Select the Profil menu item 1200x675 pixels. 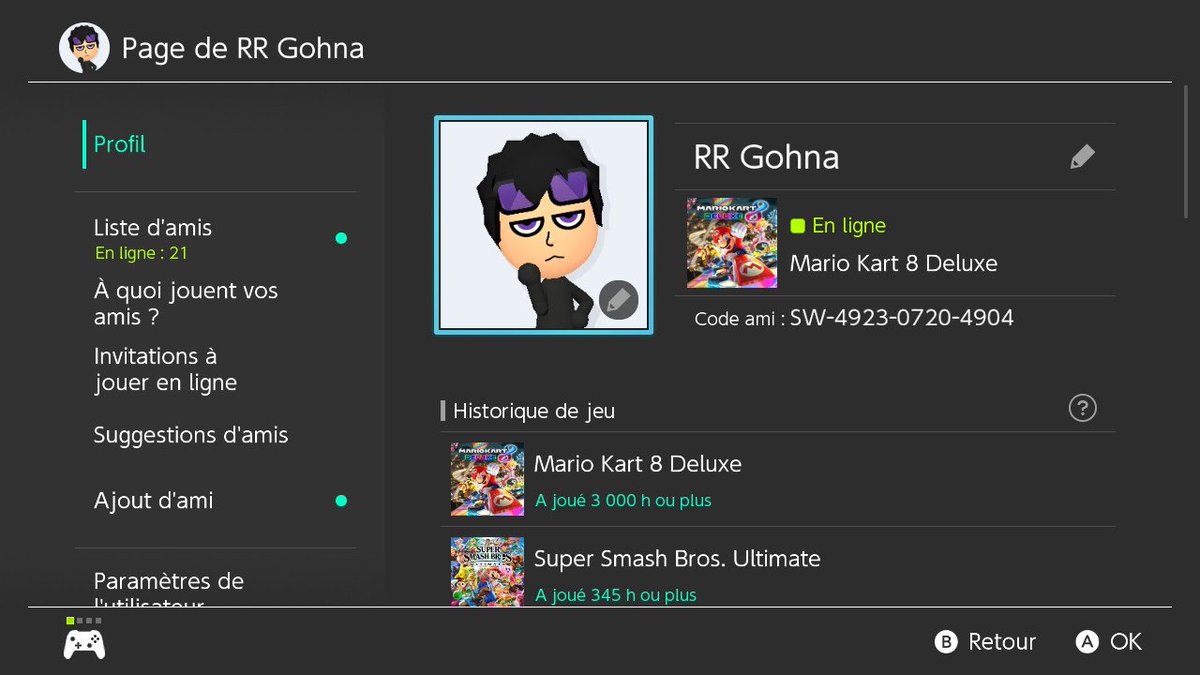pos(120,144)
